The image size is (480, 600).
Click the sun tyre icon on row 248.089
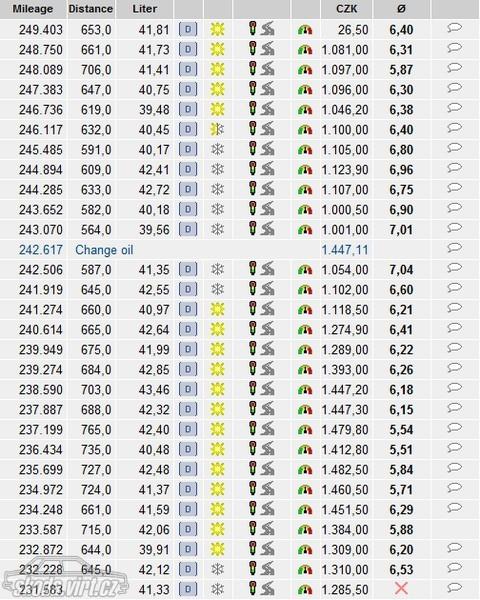pyautogui.click(x=217, y=70)
